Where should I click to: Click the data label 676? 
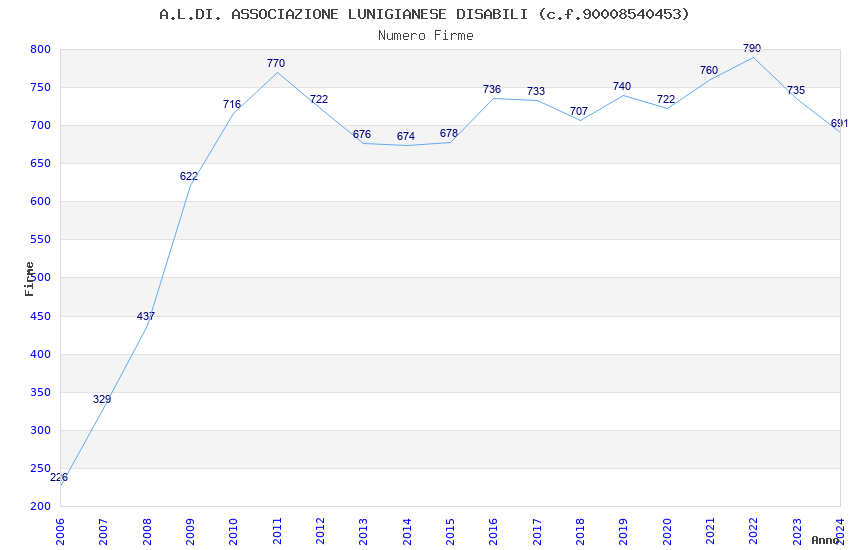362,134
